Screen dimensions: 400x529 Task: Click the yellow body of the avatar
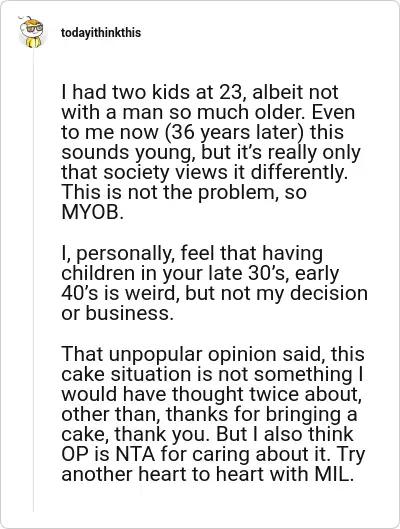[34, 42]
